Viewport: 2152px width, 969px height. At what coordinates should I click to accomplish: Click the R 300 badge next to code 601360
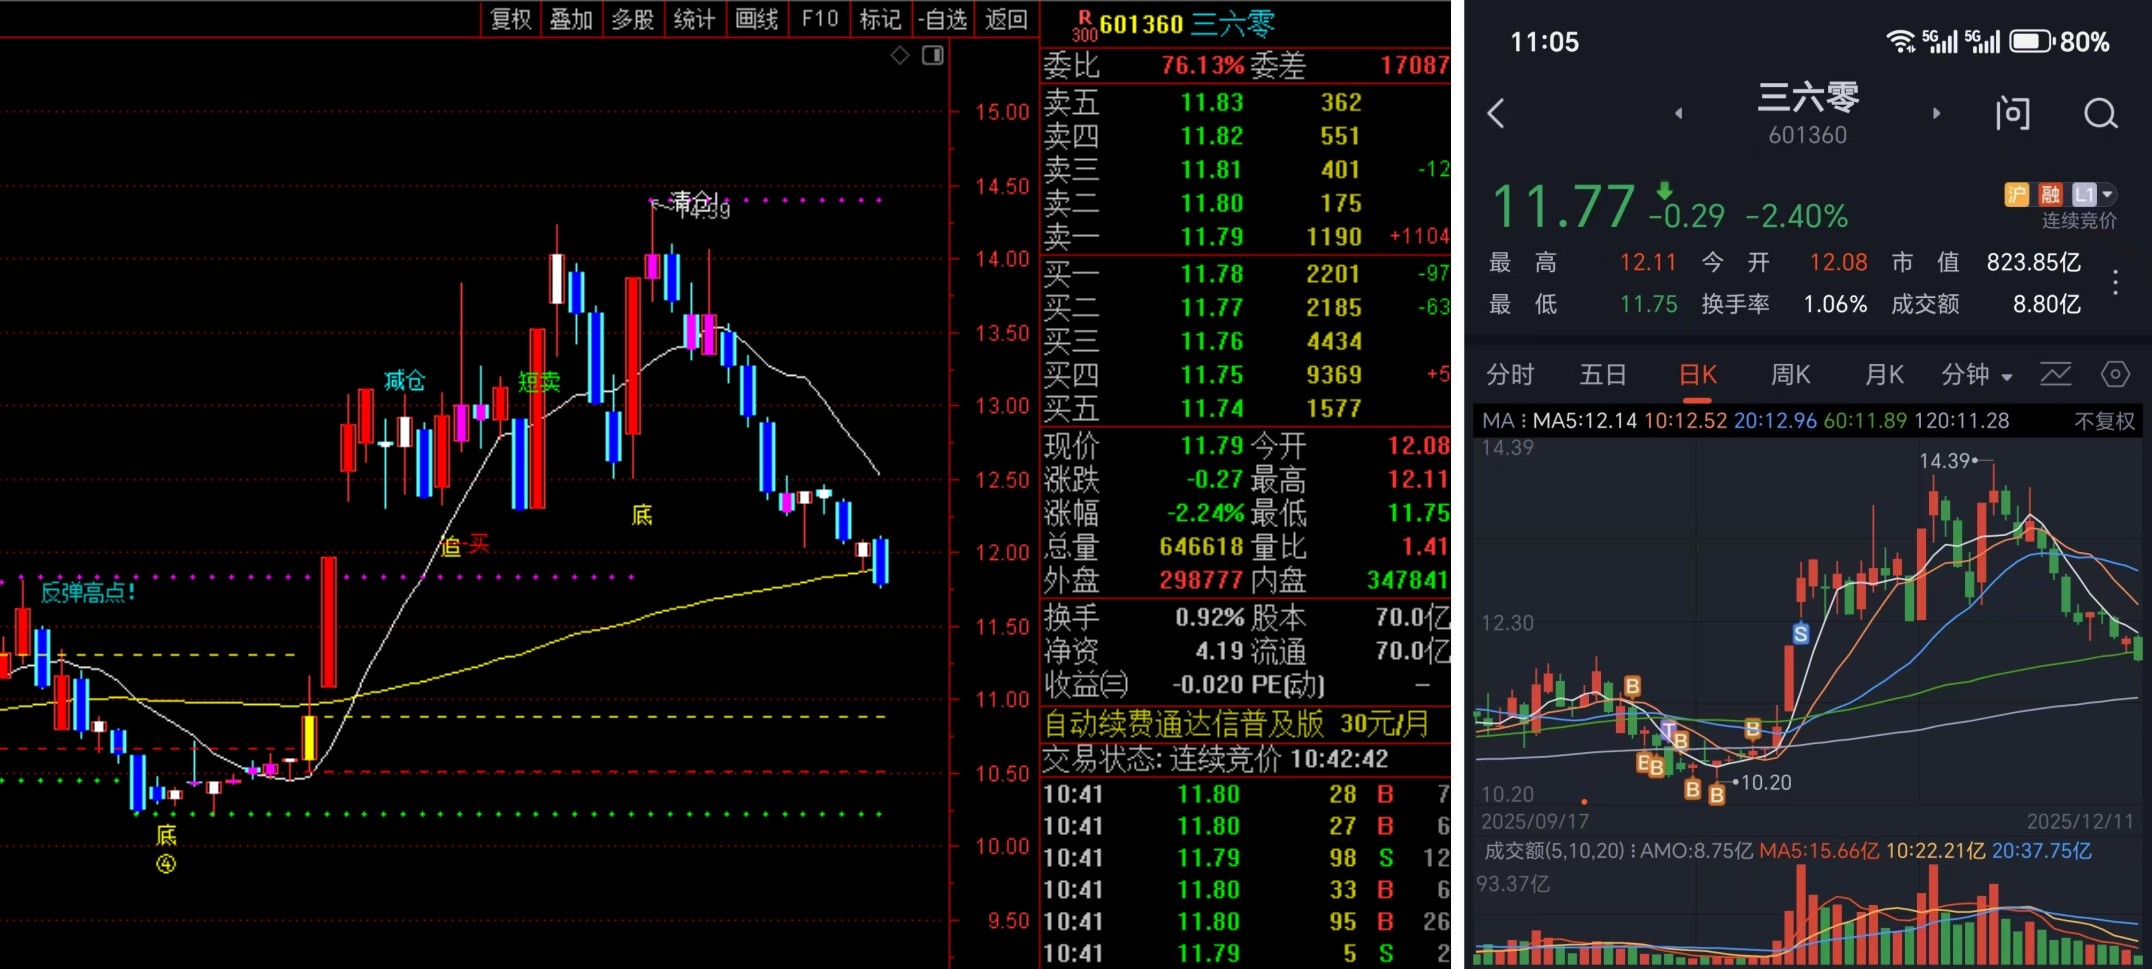1084,25
